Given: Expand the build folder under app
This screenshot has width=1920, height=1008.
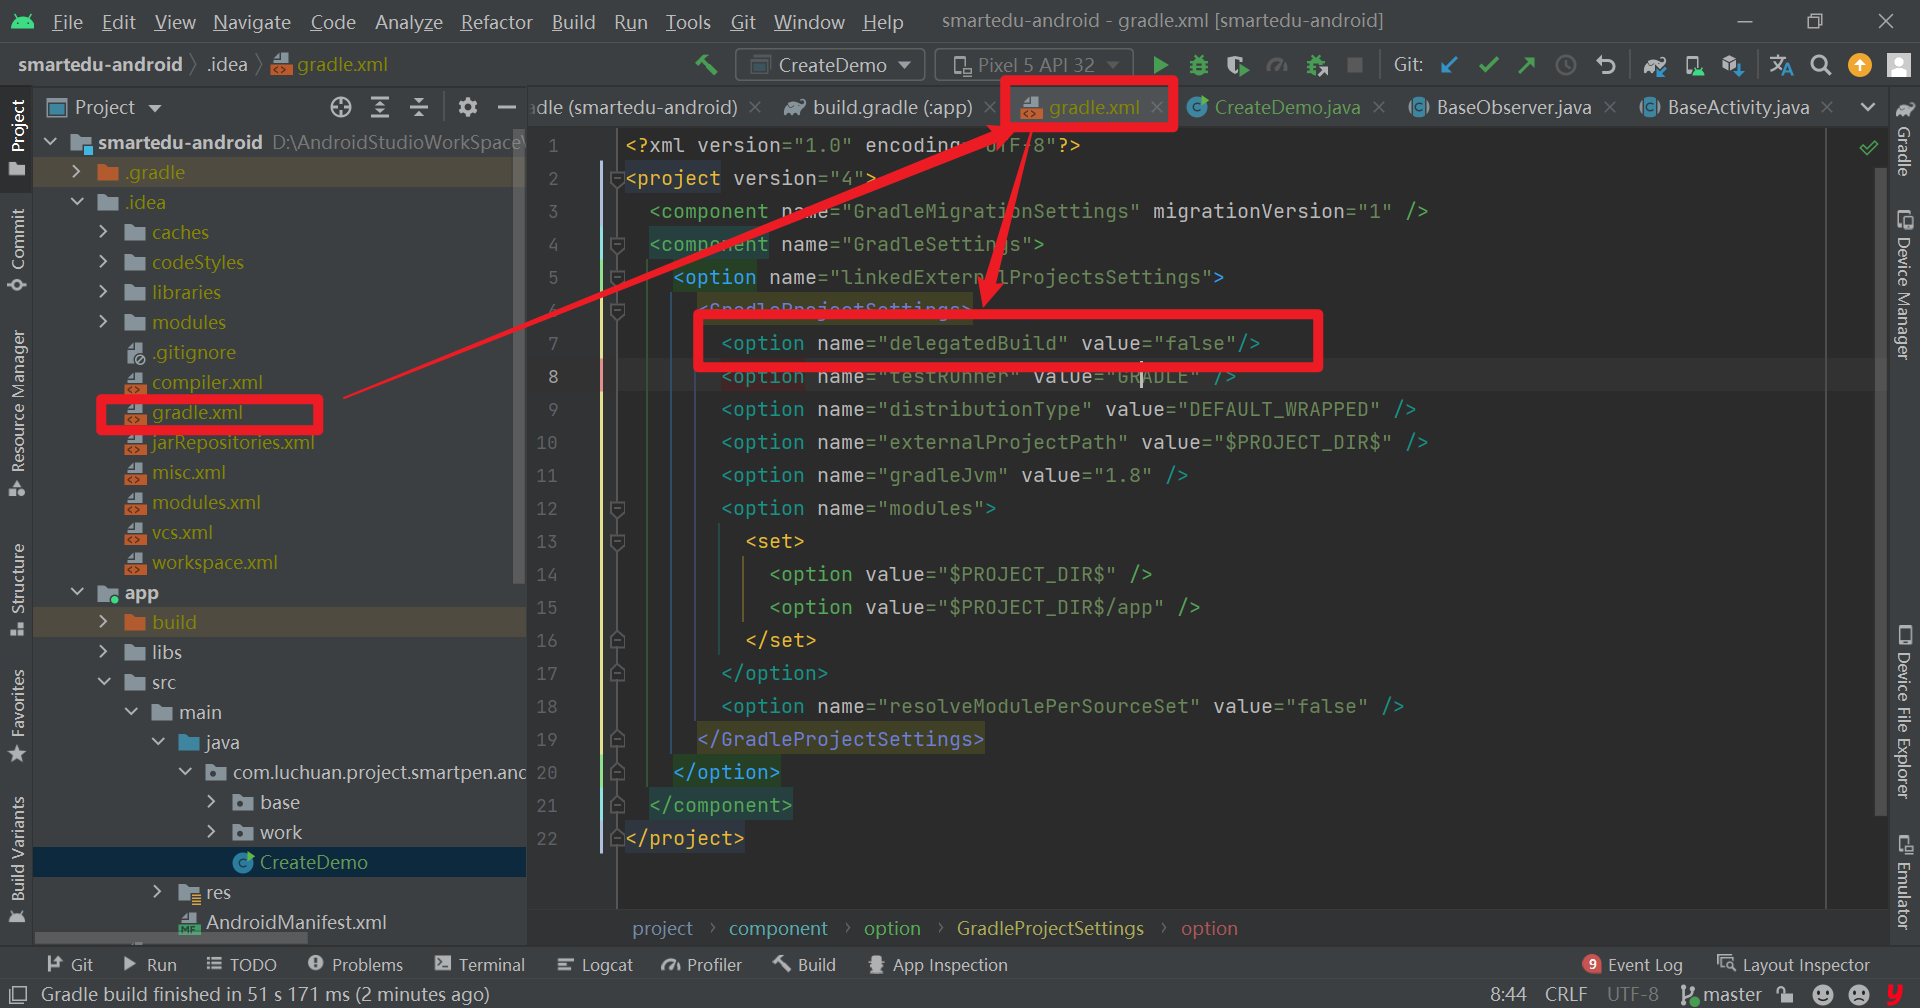Looking at the screenshot, I should [x=103, y=622].
